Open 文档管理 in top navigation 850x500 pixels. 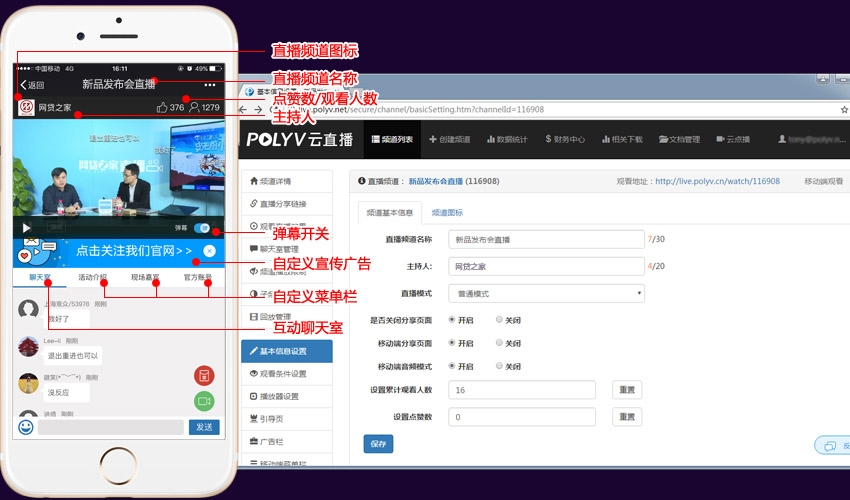coord(679,139)
